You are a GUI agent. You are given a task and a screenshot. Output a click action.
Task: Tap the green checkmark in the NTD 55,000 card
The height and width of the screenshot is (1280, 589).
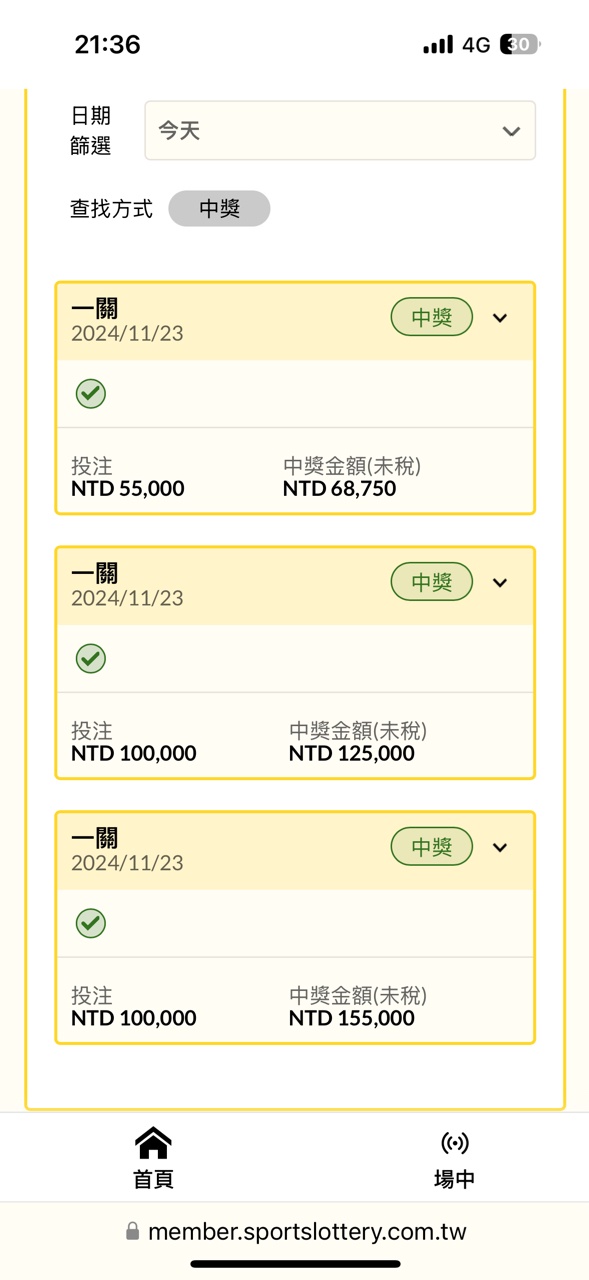point(91,394)
